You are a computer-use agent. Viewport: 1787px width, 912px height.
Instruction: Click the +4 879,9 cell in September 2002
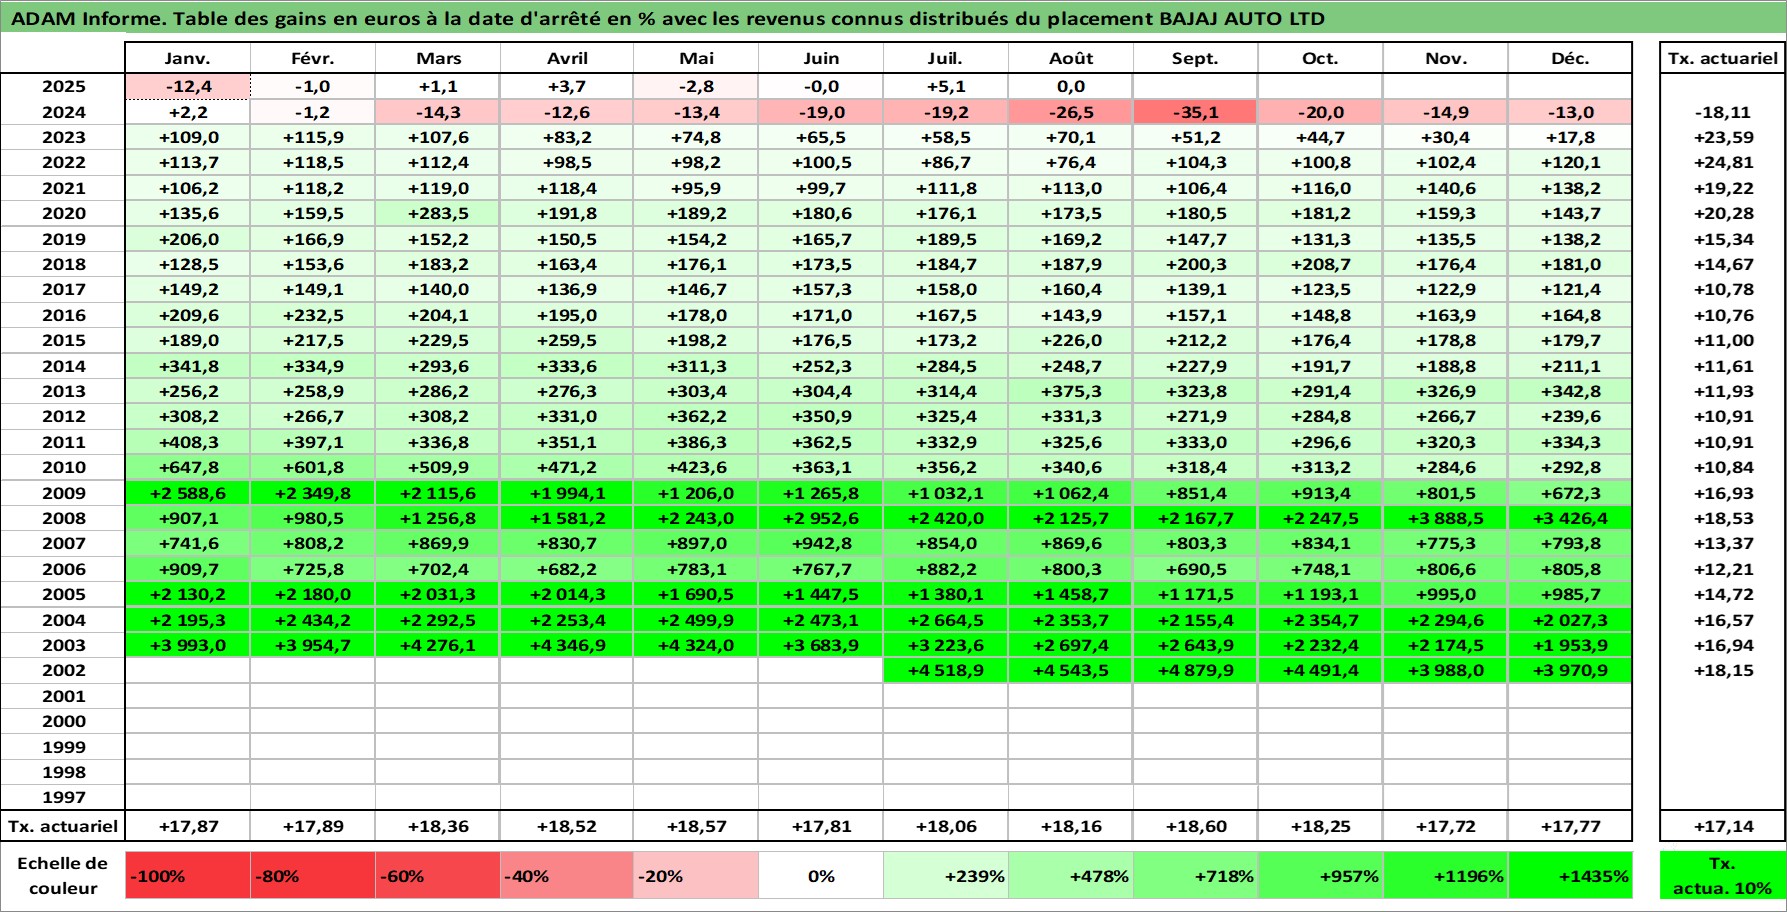(x=1196, y=670)
